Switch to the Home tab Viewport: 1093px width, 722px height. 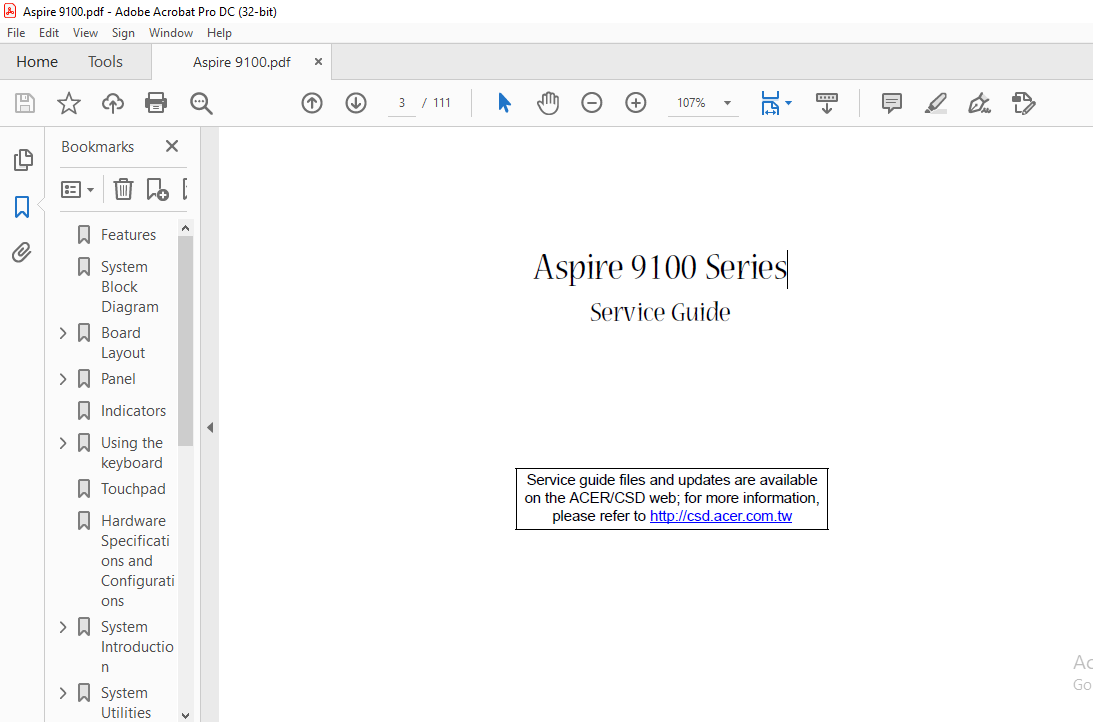tap(37, 62)
